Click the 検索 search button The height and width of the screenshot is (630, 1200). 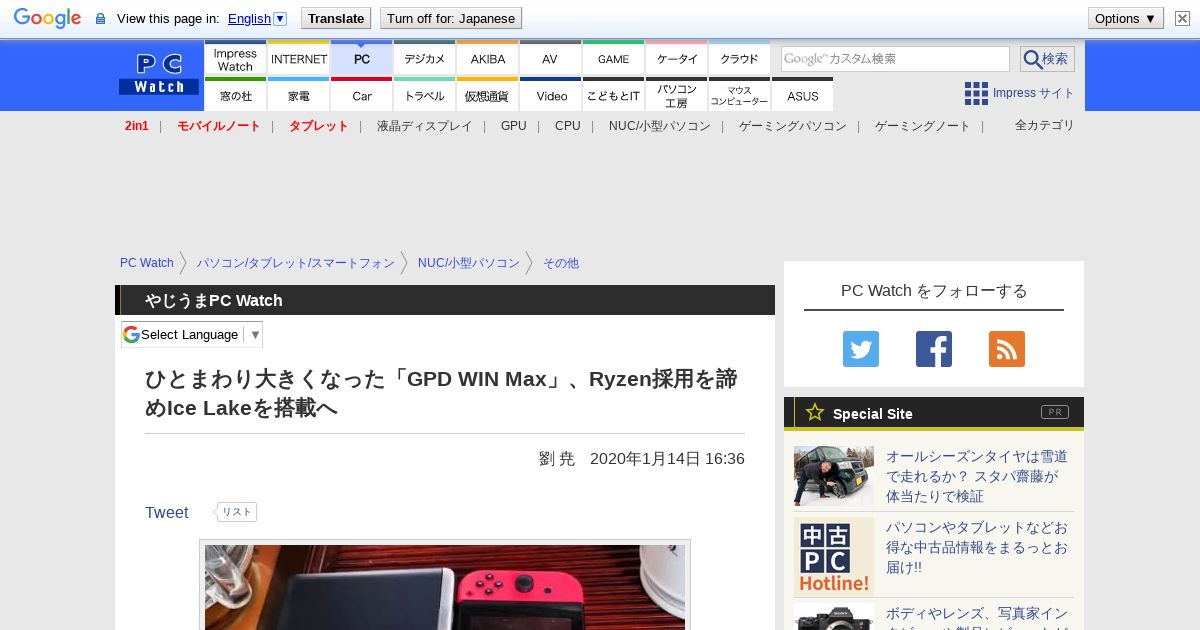pyautogui.click(x=1047, y=59)
